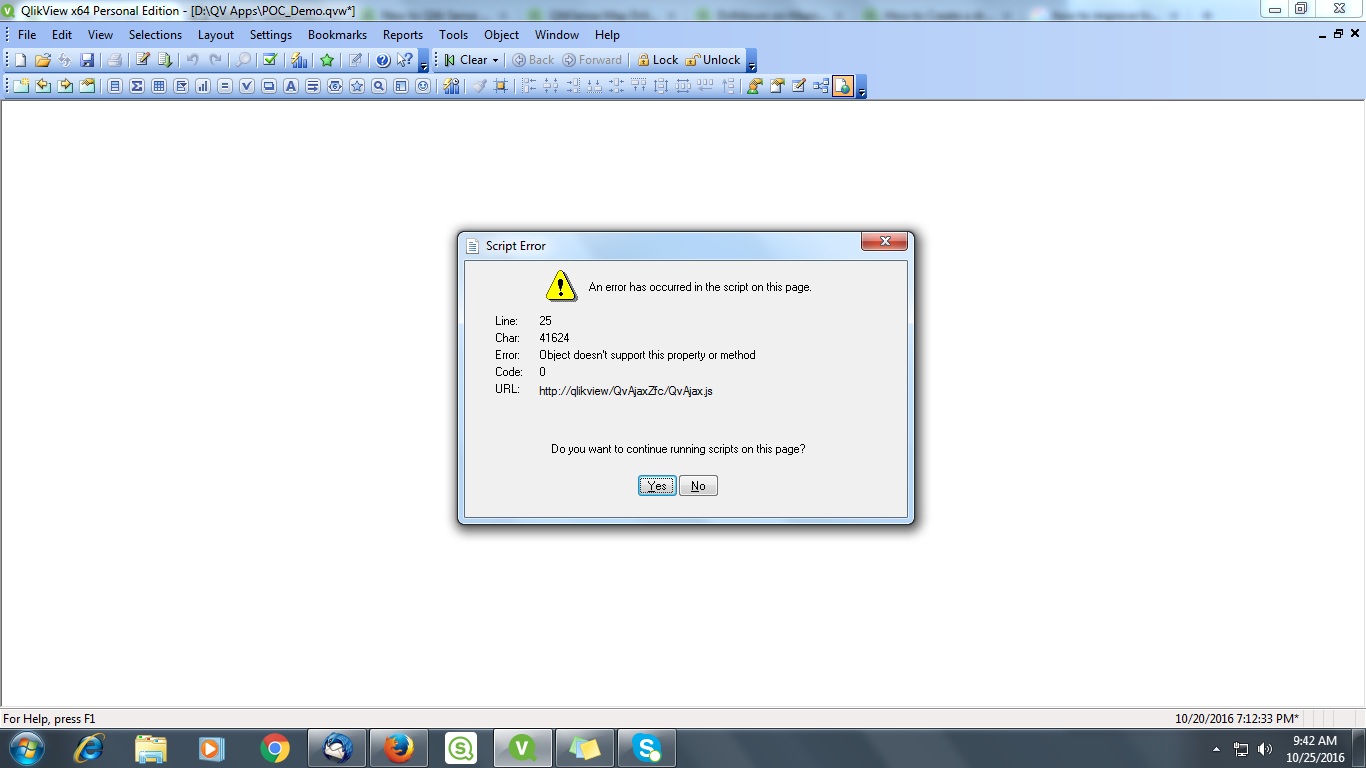Create a Container object
The image size is (1366, 768).
pyautogui.click(x=401, y=86)
